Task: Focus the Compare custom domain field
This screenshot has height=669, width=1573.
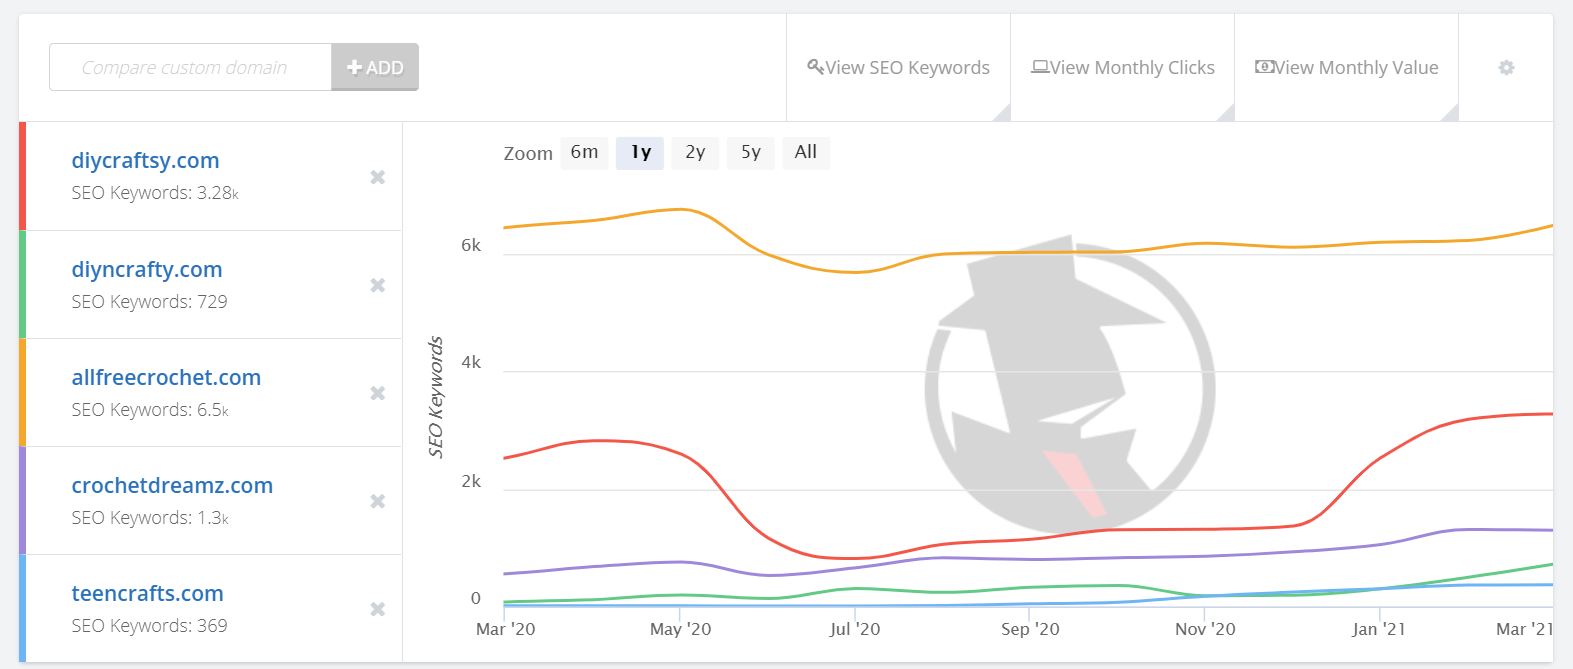Action: click(x=190, y=67)
